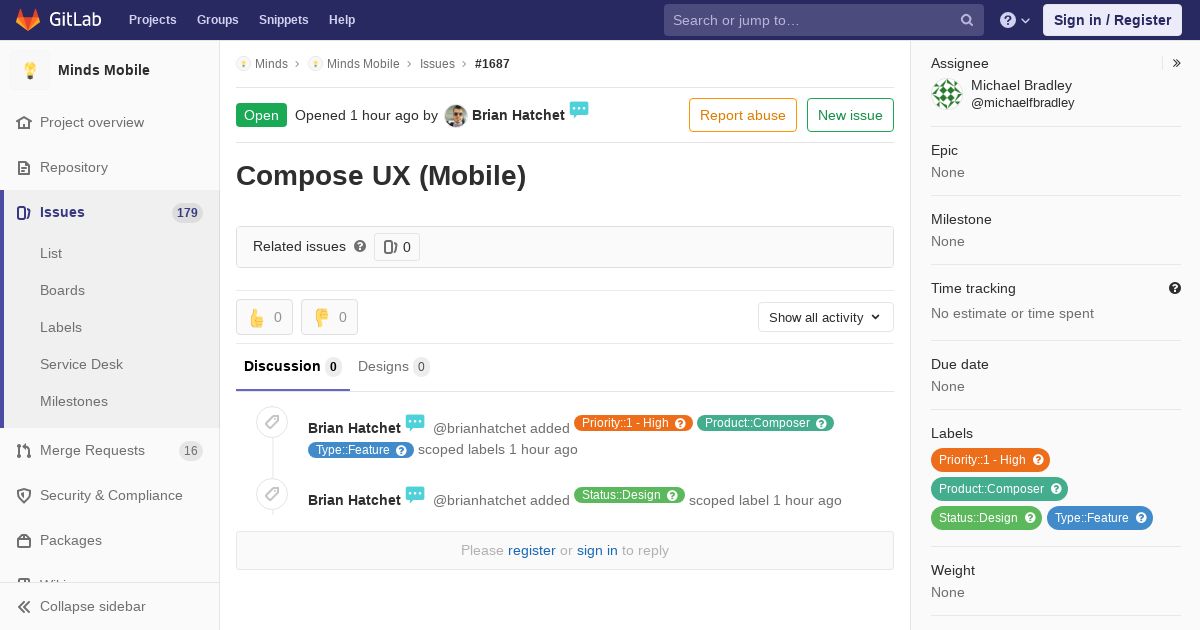This screenshot has width=1200, height=630.
Task: Click Report abuse button
Action: (x=743, y=115)
